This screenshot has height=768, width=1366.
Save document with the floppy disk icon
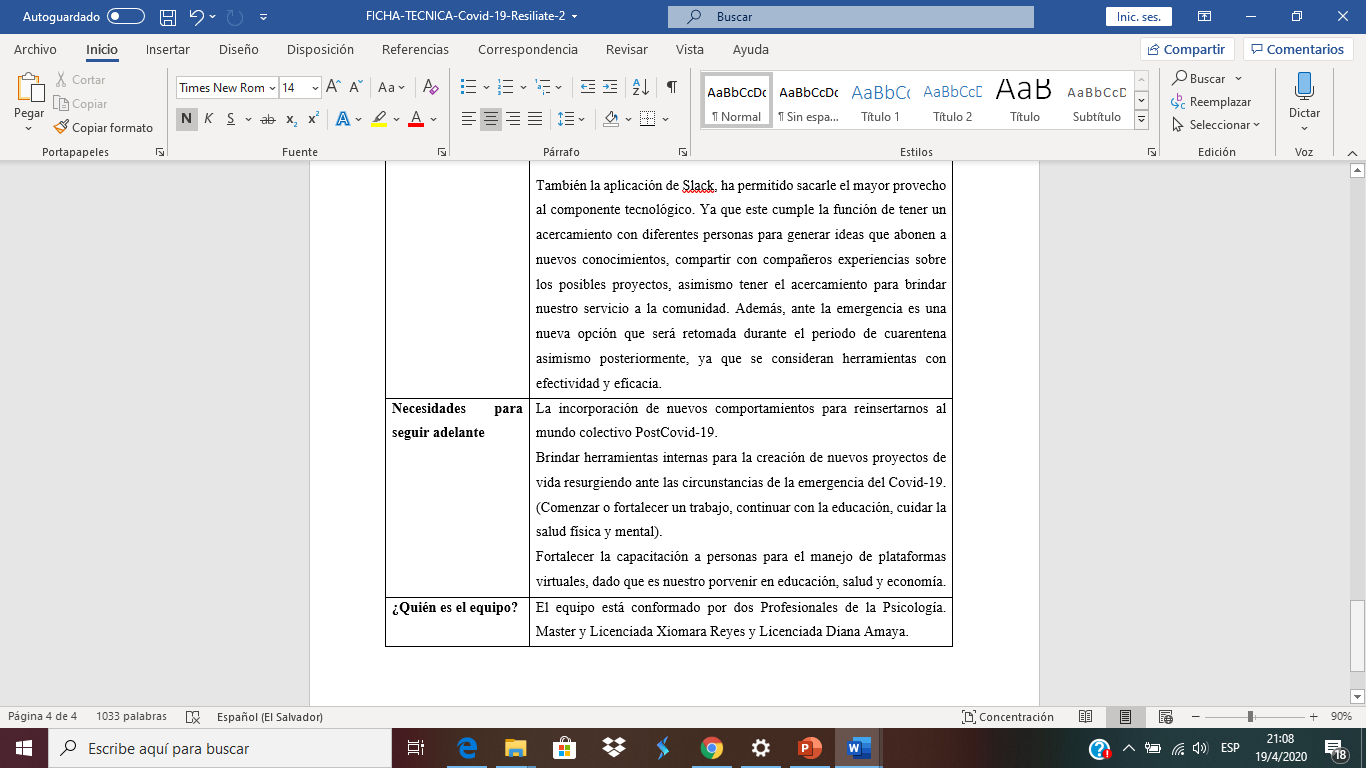[168, 17]
